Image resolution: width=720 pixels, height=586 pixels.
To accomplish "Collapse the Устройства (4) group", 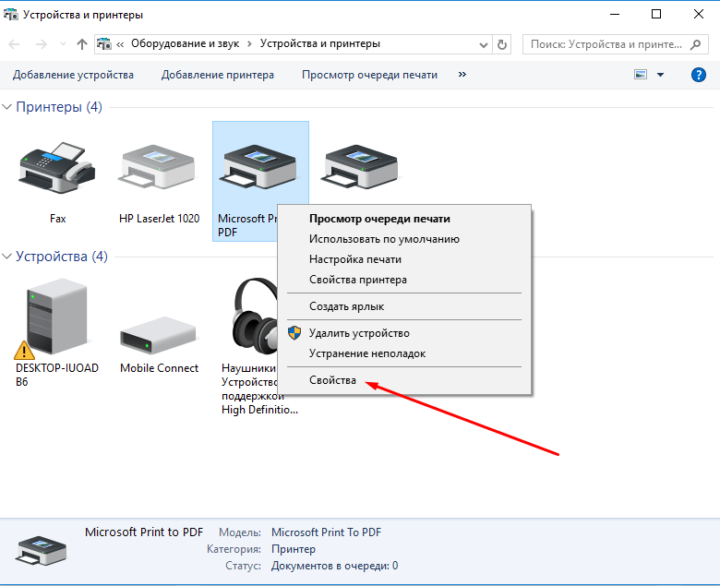I will 8,257.
